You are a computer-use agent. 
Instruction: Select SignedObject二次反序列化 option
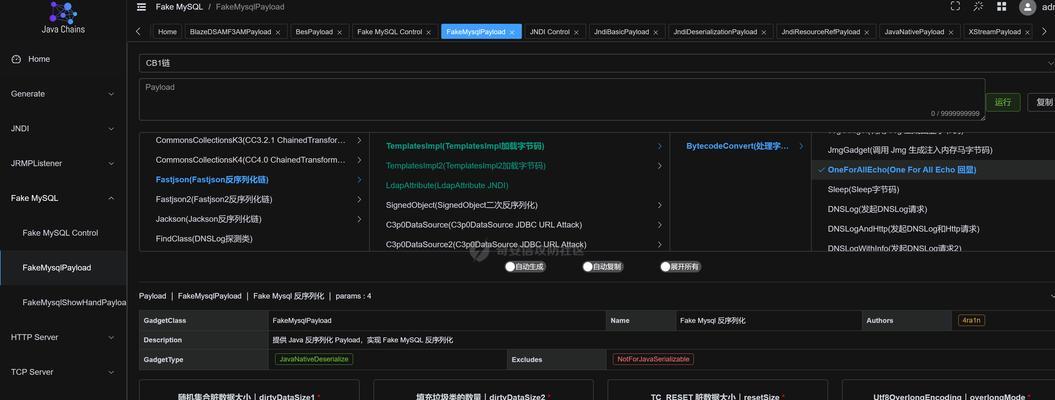pyautogui.click(x=519, y=205)
